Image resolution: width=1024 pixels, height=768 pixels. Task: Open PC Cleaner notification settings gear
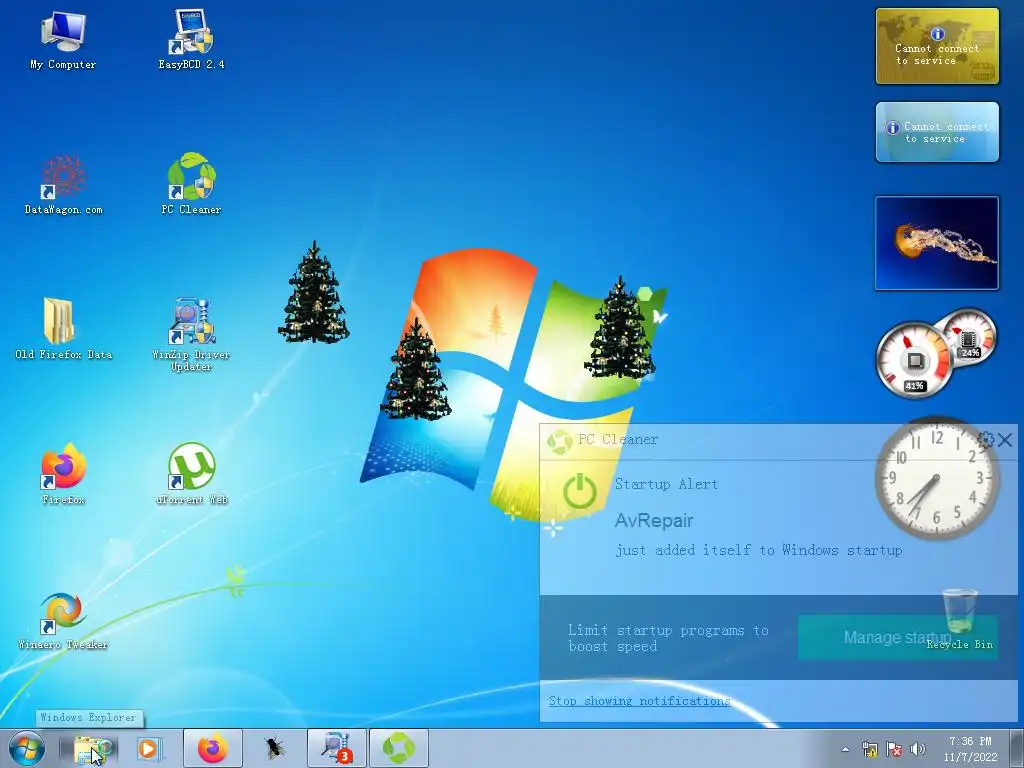[985, 440]
